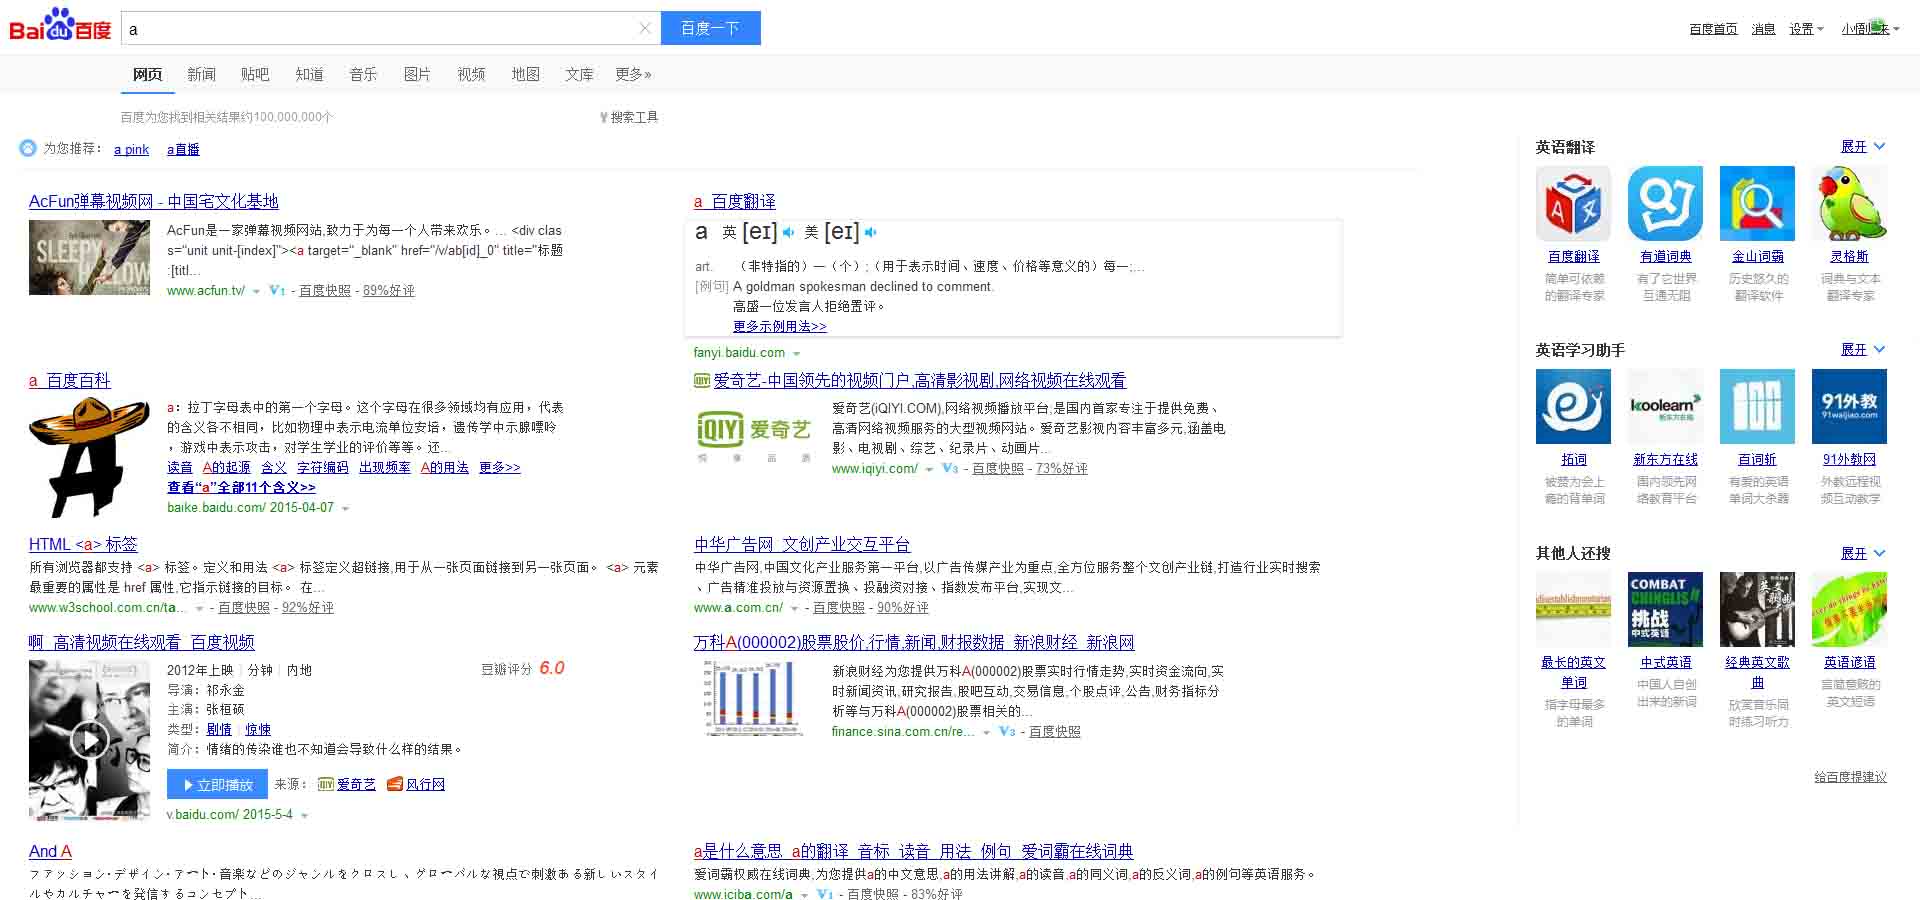Open the 百词斩 learning tool icon
The height and width of the screenshot is (900, 1920).
pyautogui.click(x=1756, y=406)
